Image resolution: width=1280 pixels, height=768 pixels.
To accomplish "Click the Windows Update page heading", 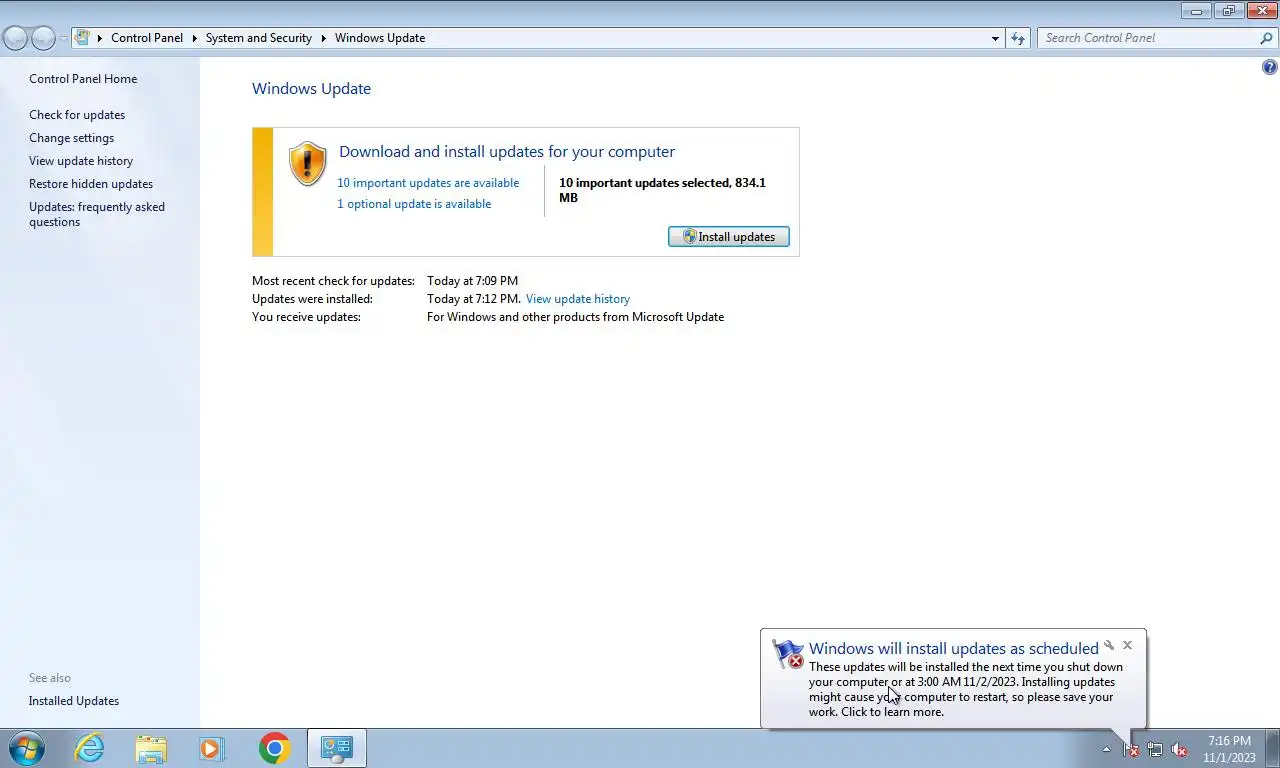I will point(311,89).
